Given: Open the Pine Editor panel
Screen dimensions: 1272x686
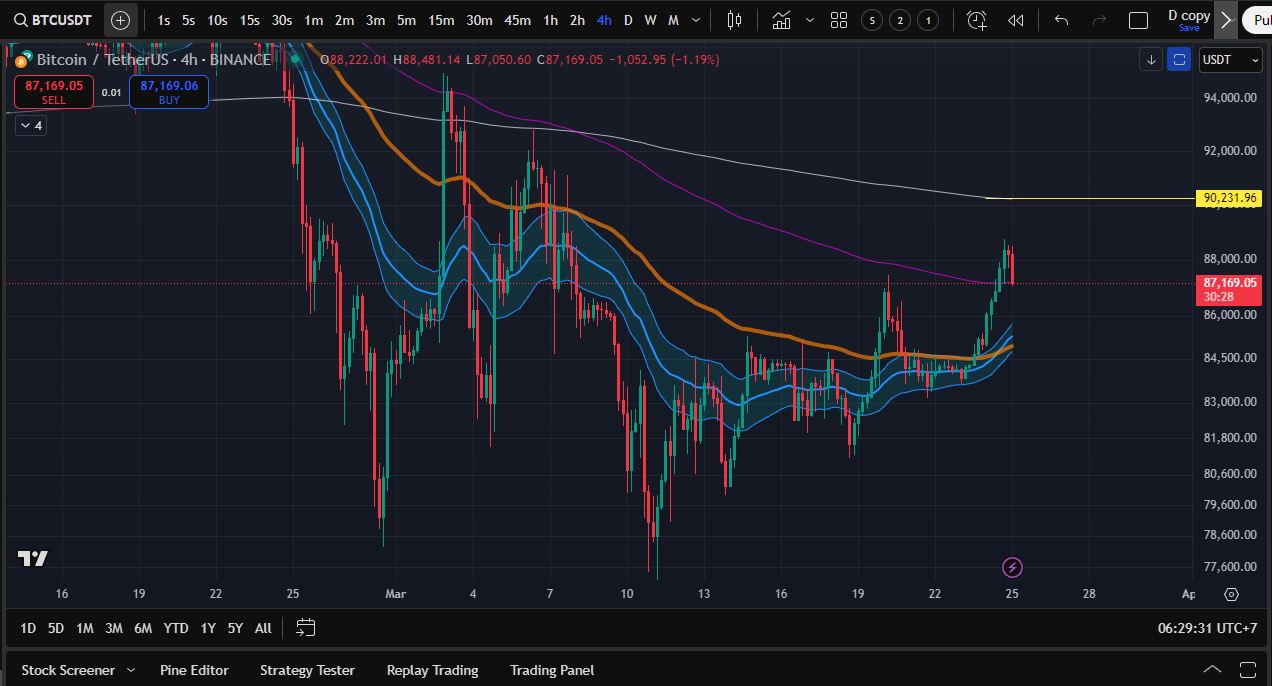Looking at the screenshot, I should click(194, 670).
